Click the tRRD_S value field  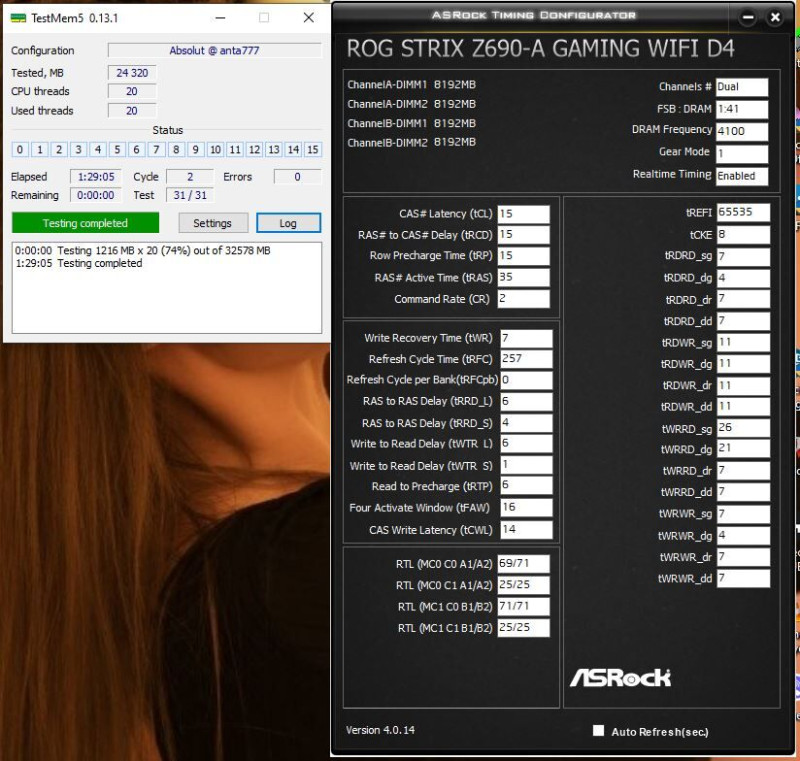(x=526, y=423)
